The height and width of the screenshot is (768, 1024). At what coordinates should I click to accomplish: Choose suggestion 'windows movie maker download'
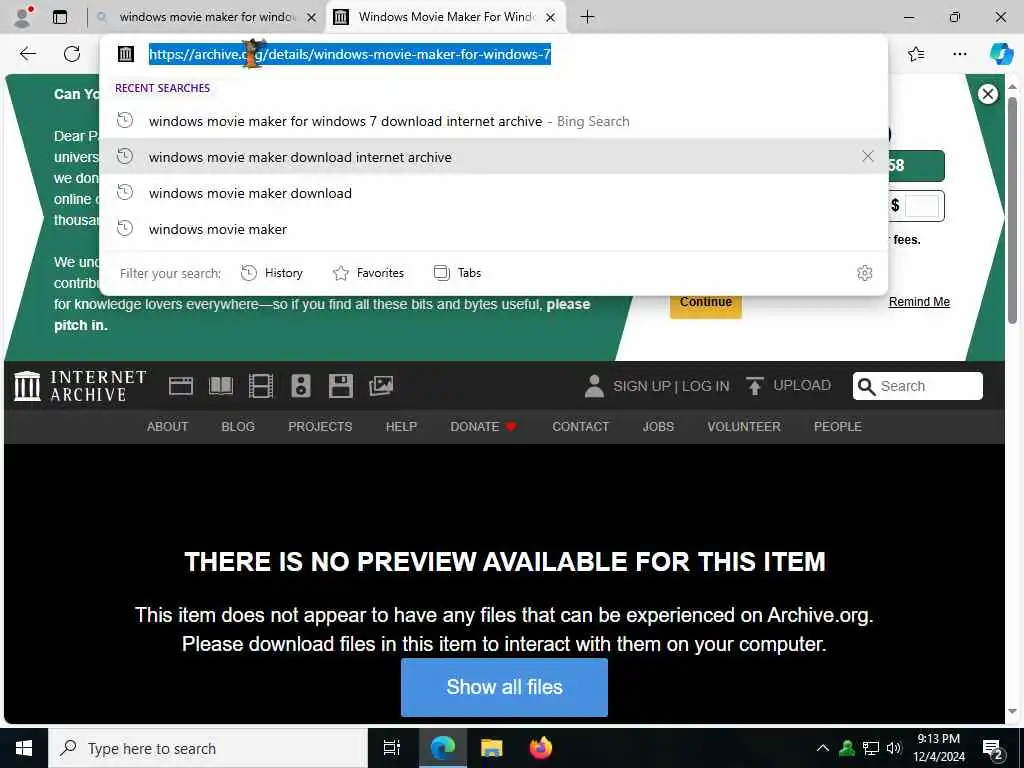[x=494, y=193]
